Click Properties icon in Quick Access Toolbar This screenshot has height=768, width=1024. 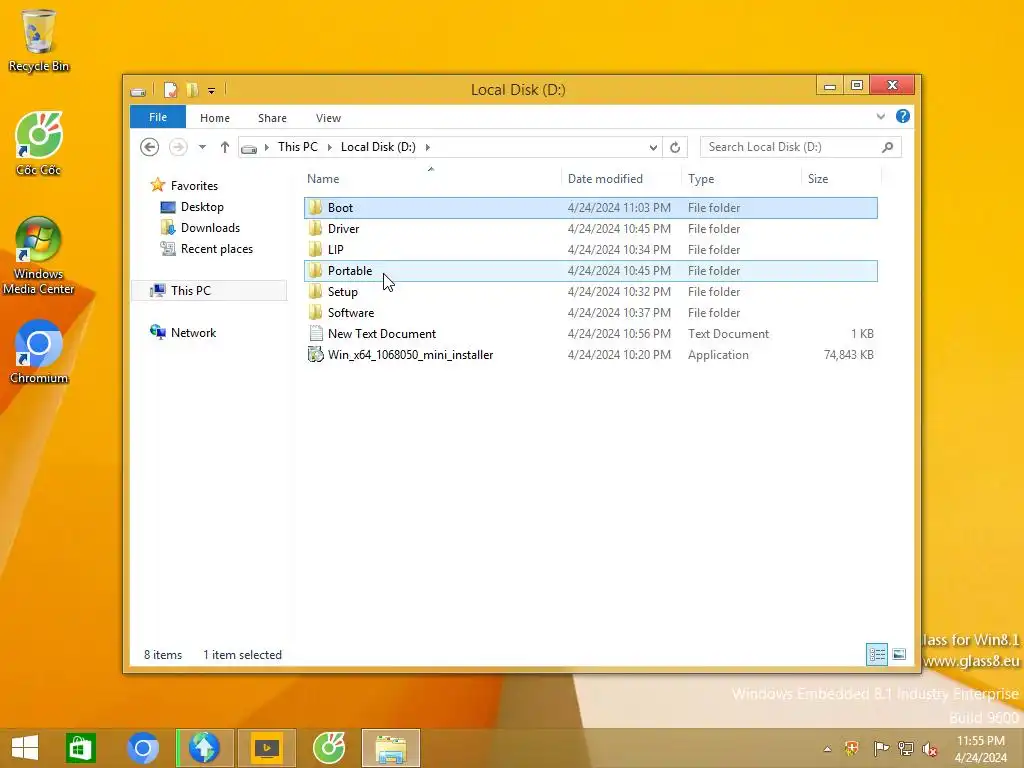point(170,89)
